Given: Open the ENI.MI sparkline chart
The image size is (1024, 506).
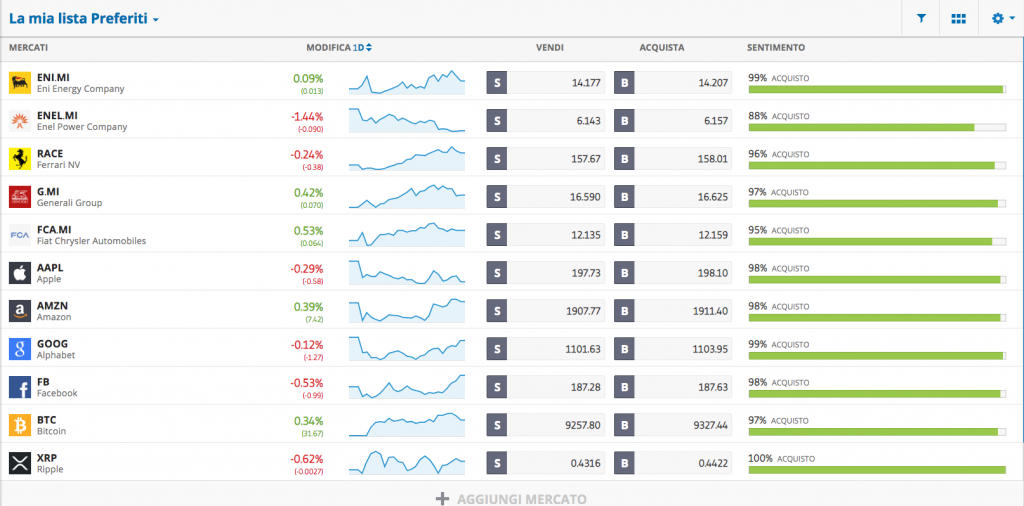Looking at the screenshot, I should click(x=407, y=82).
